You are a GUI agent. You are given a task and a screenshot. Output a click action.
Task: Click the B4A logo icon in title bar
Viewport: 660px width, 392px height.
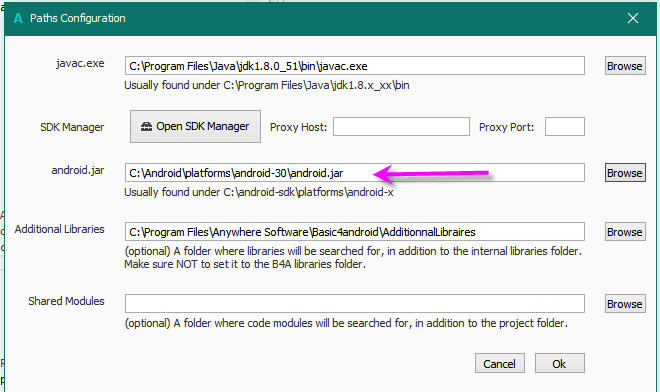pos(18,18)
